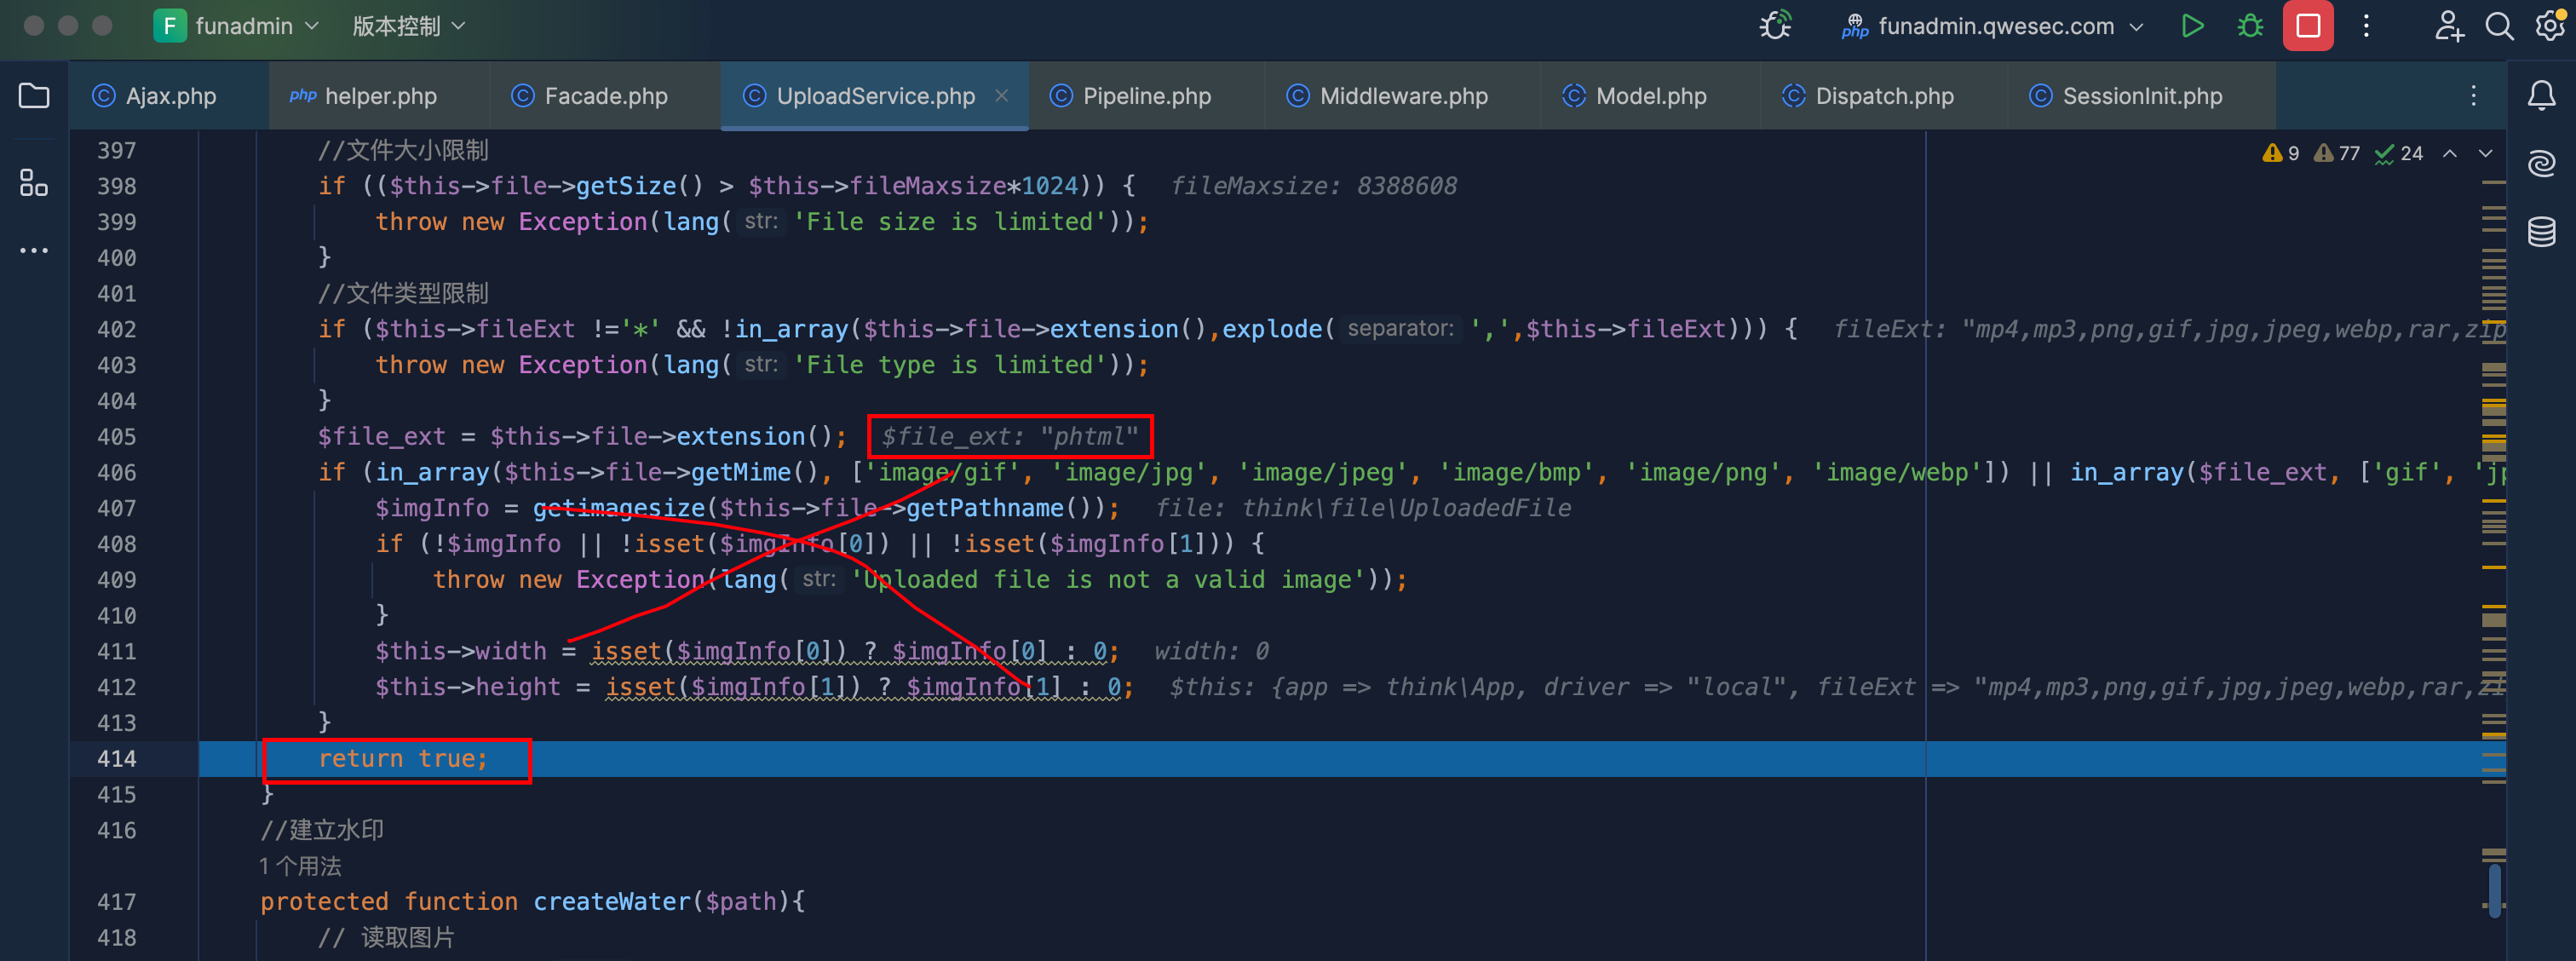The height and width of the screenshot is (961, 2576).
Task: Show more tool windows ellipsis
Action: (x=34, y=250)
